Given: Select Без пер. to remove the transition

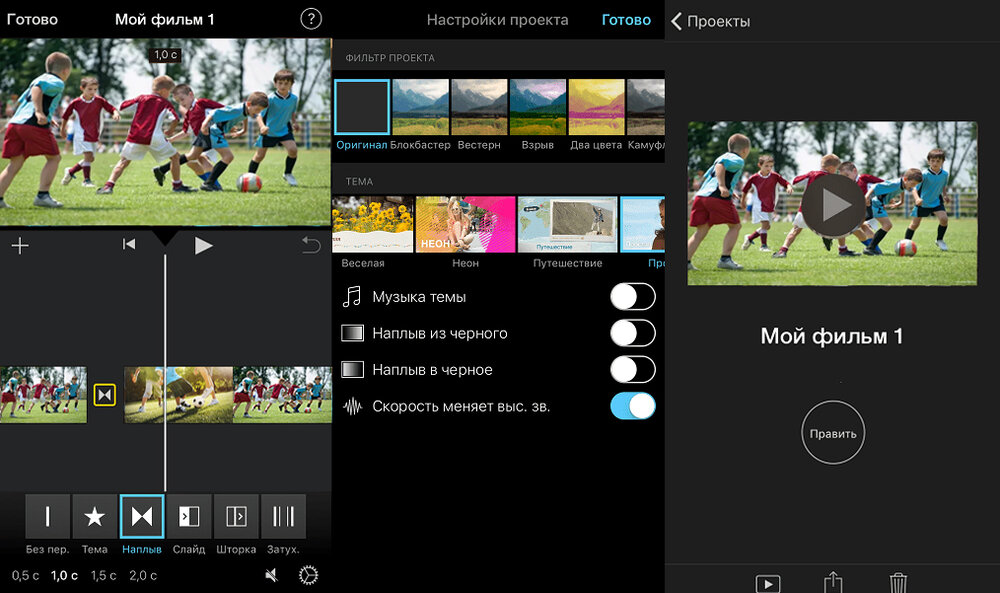Looking at the screenshot, I should [x=47, y=515].
